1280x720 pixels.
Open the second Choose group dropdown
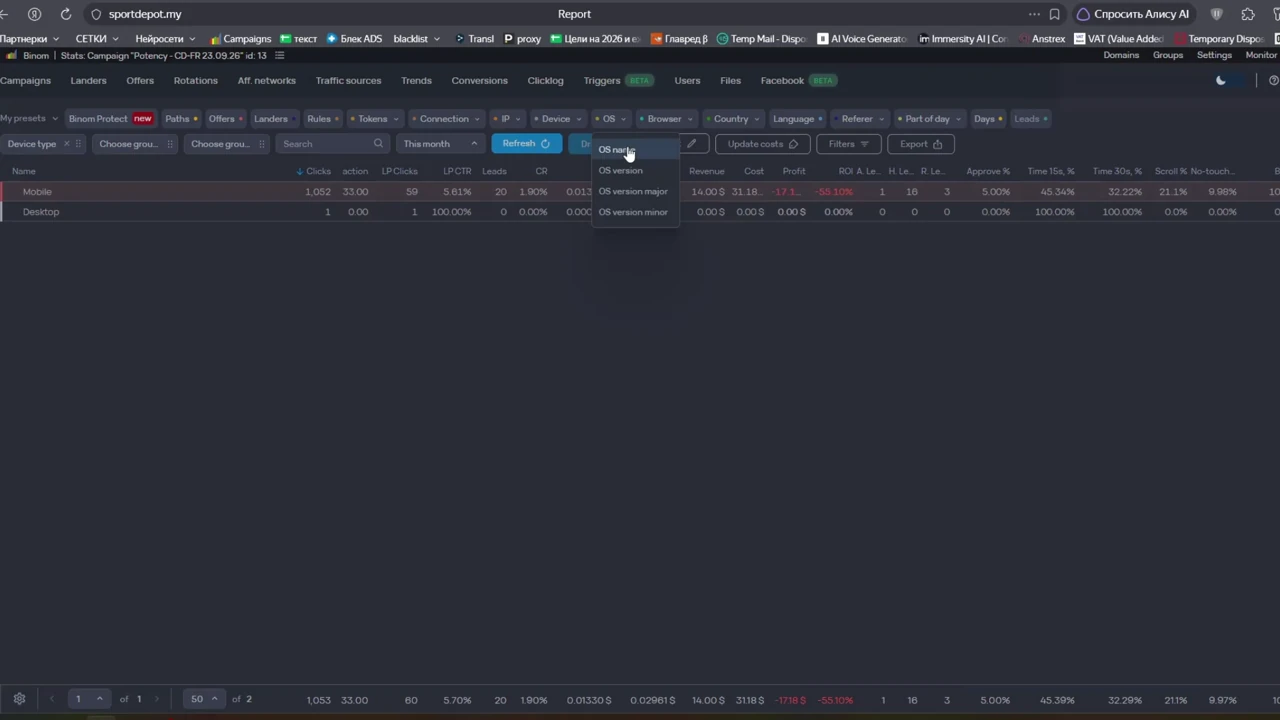(228, 144)
